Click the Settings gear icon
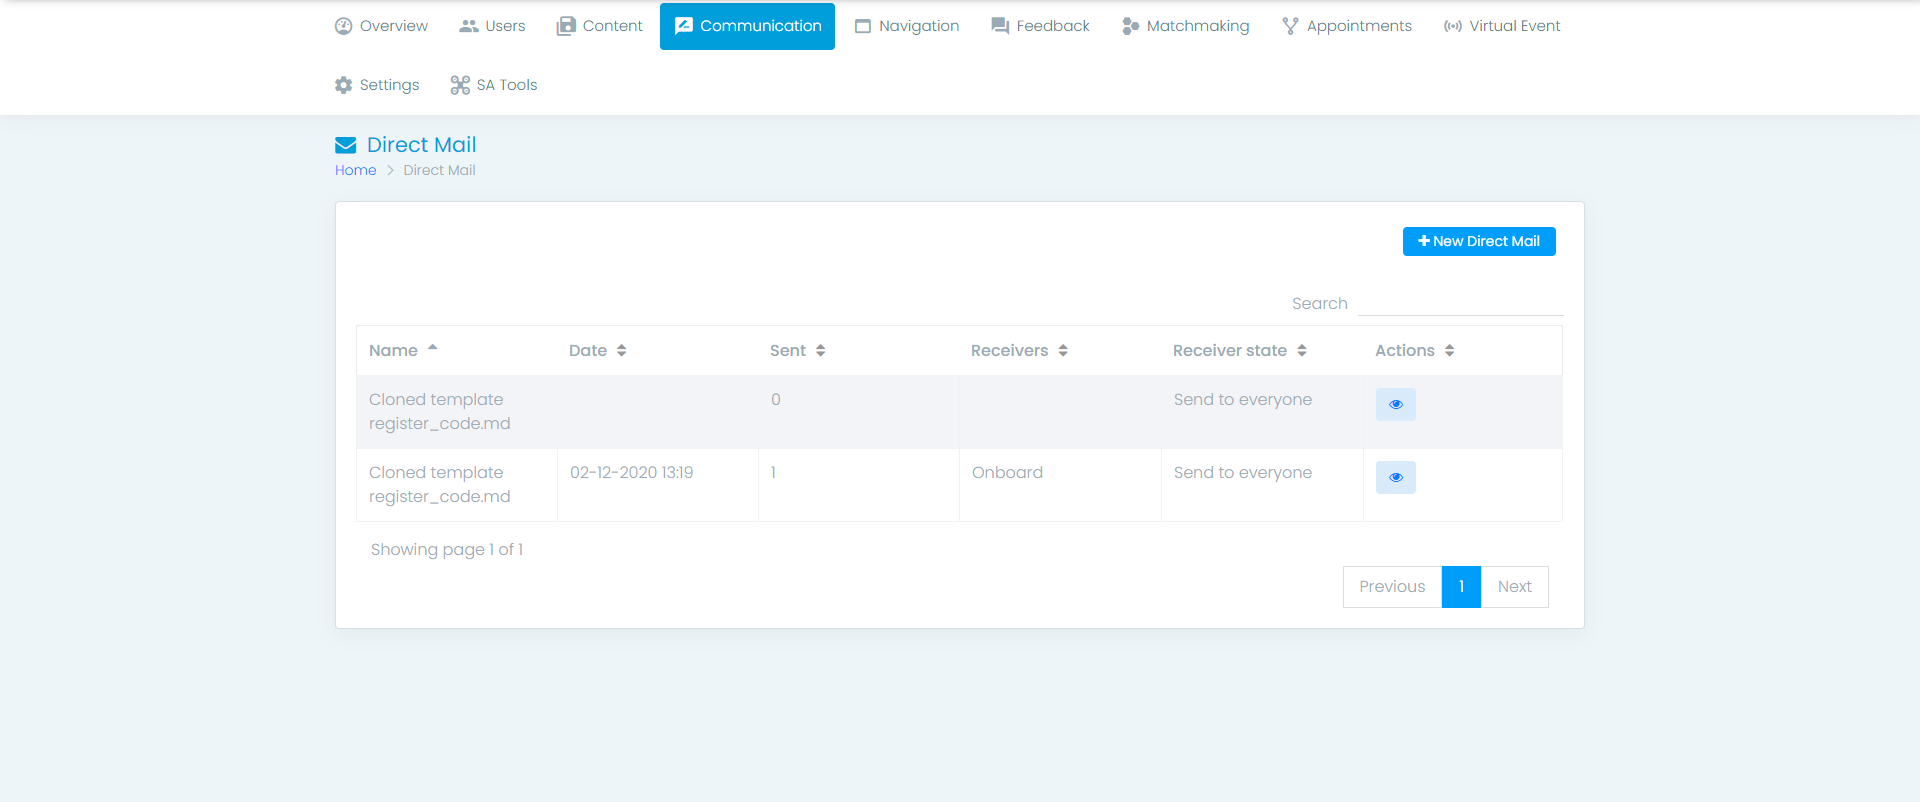 click(343, 85)
